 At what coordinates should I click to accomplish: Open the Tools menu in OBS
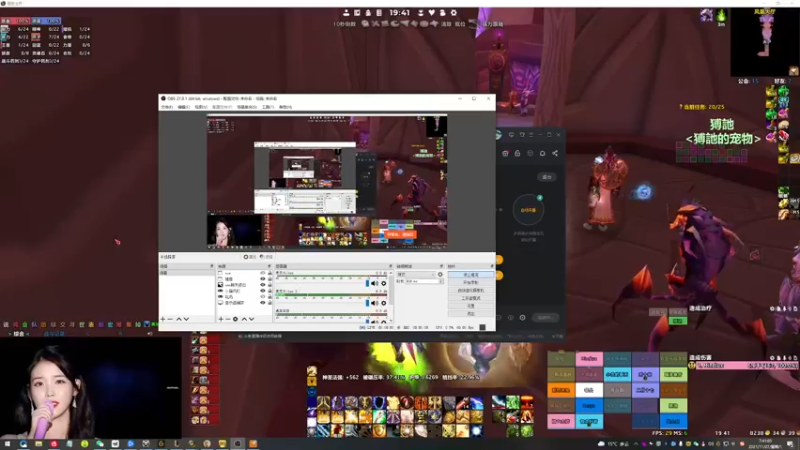tap(268, 107)
